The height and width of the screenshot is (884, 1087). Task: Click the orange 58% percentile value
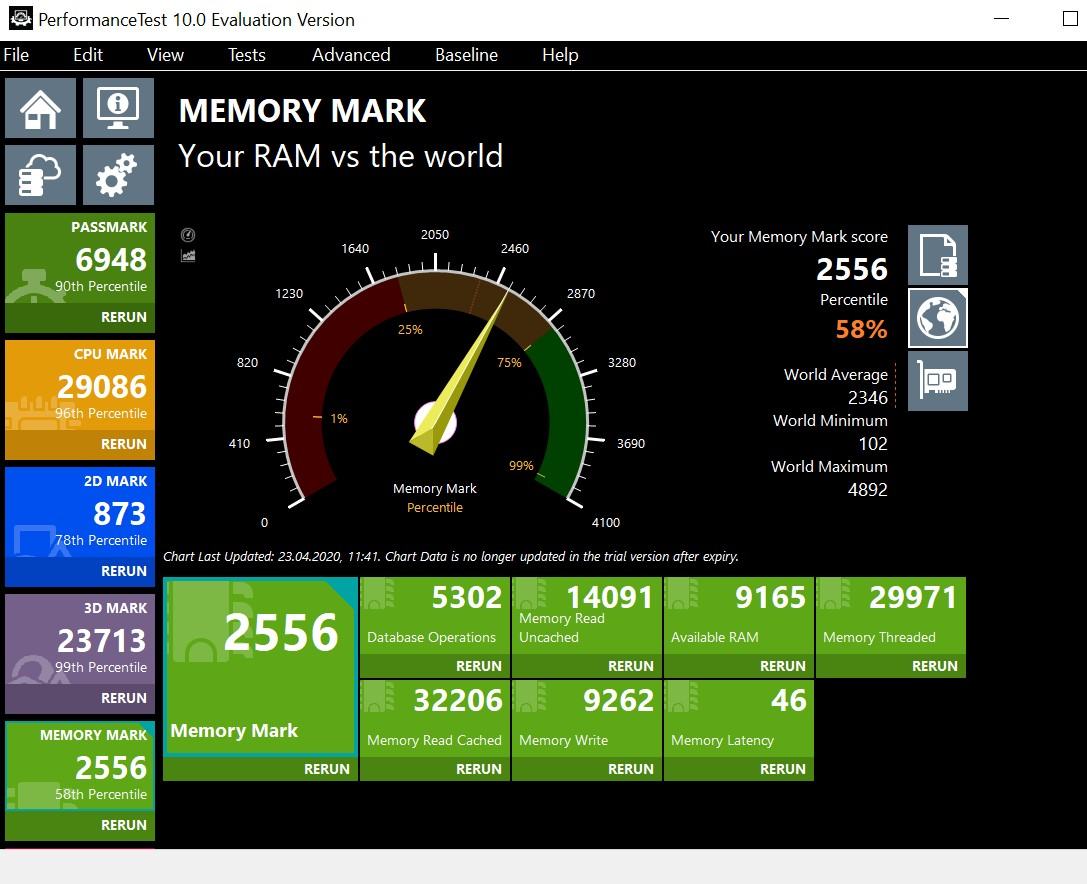point(861,329)
